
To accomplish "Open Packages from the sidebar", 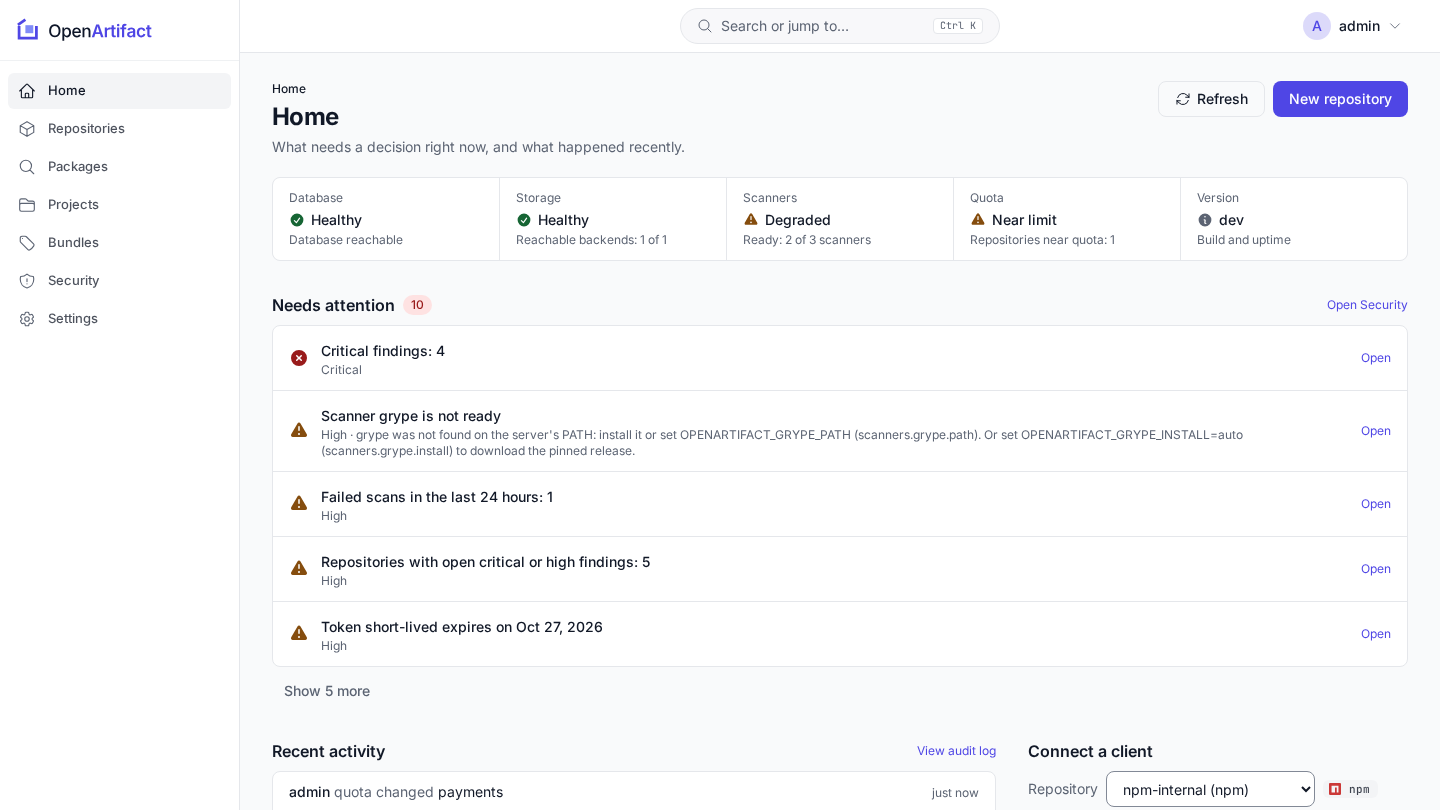I will pos(119,167).
